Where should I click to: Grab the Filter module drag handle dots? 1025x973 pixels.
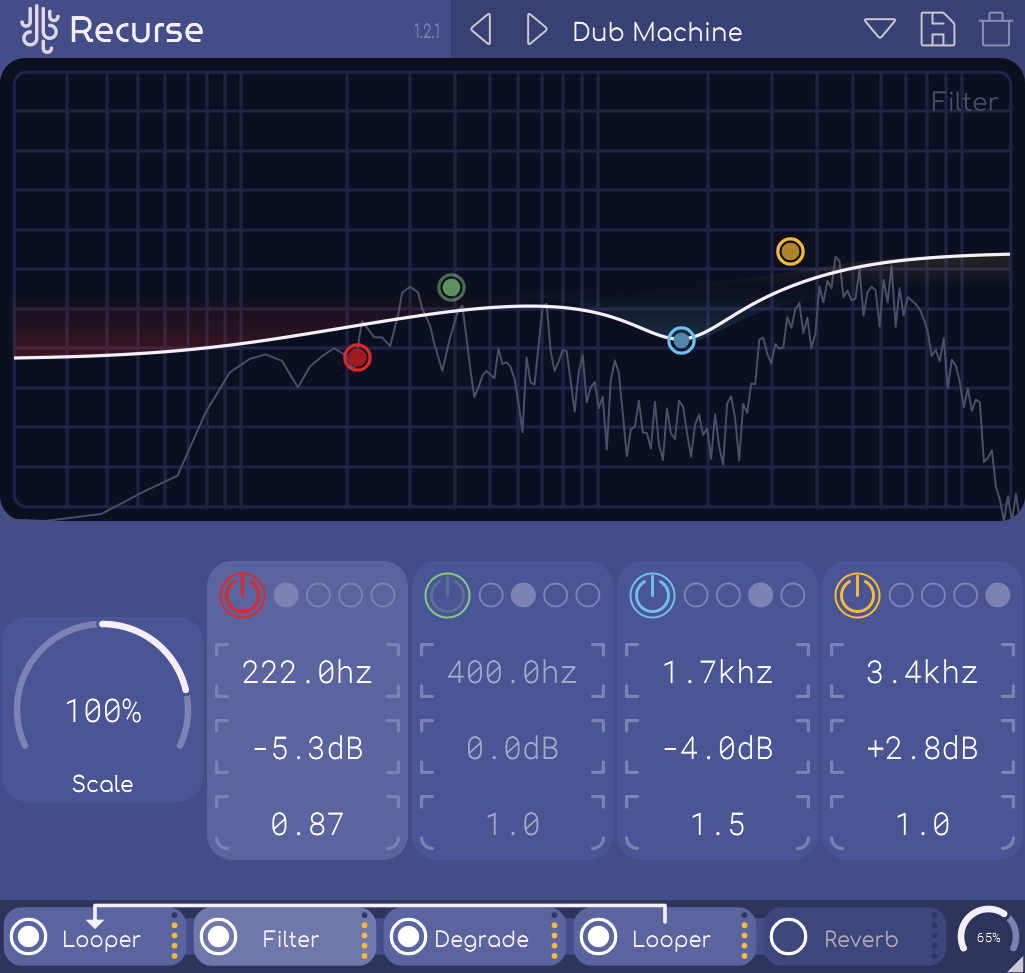[x=364, y=936]
